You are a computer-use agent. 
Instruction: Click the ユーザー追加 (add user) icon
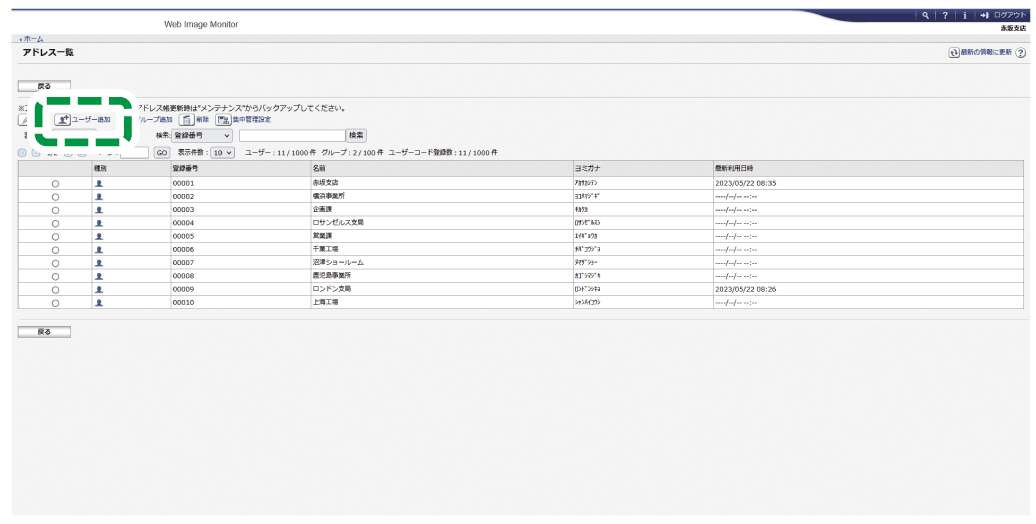(63, 119)
